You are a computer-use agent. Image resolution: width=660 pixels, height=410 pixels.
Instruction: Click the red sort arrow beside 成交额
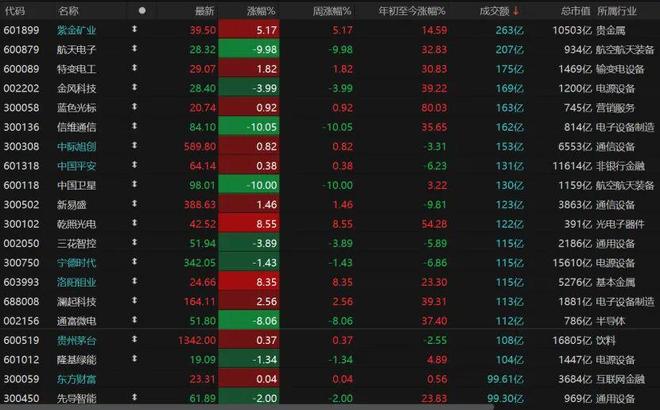pos(516,11)
